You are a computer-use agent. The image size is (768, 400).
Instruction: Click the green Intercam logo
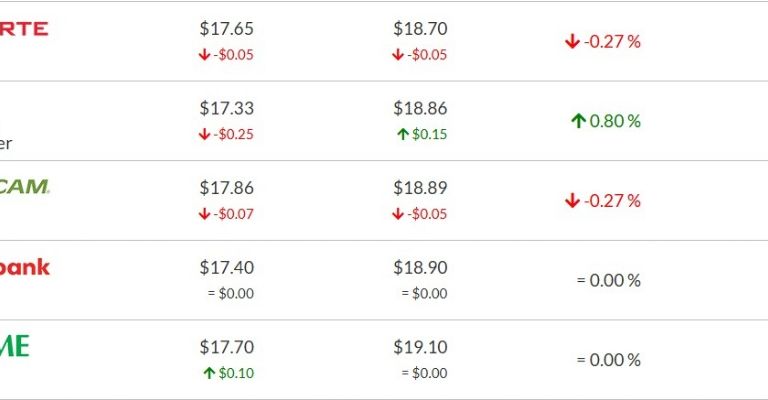pyautogui.click(x=24, y=186)
